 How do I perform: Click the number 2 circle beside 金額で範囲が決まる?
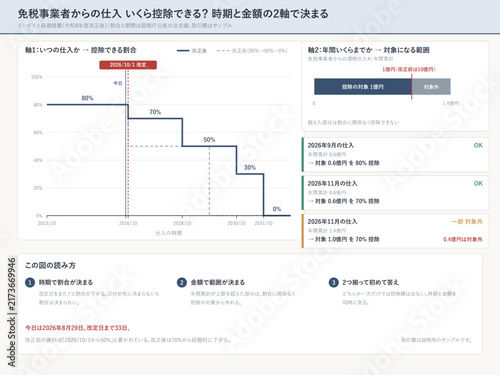click(182, 283)
